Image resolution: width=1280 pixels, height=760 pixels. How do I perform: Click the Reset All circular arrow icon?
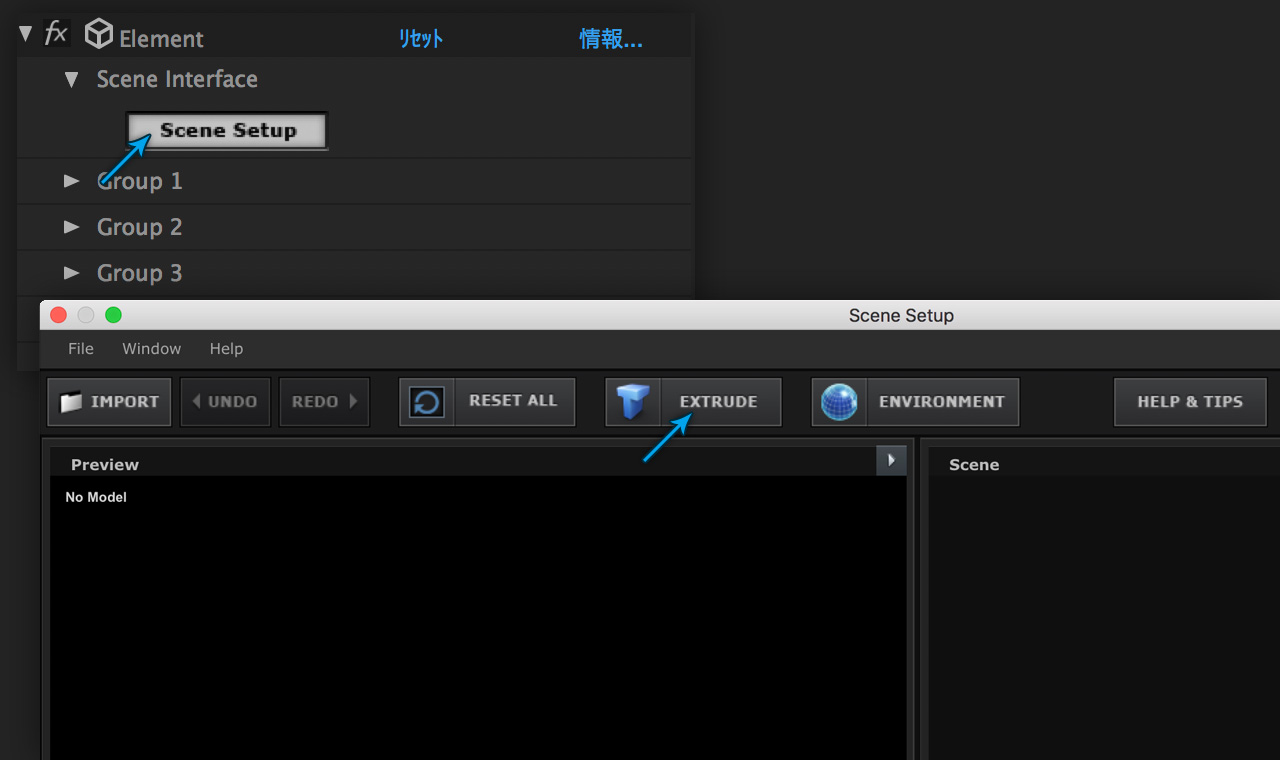(427, 402)
